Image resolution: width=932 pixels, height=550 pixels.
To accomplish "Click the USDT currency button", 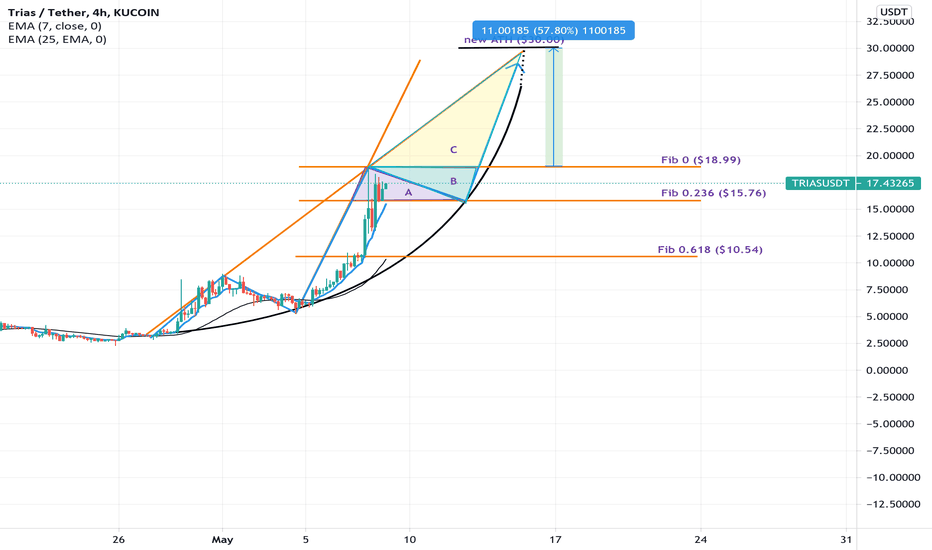I will 893,12.
